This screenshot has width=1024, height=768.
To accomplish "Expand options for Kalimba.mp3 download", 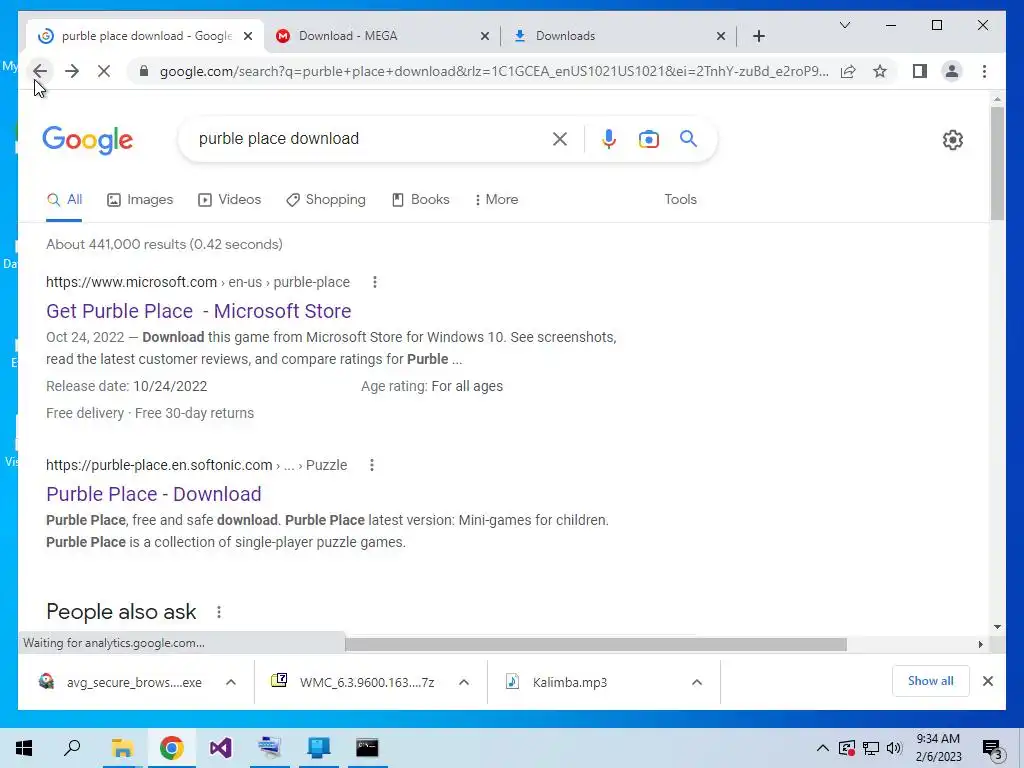I will click(697, 682).
